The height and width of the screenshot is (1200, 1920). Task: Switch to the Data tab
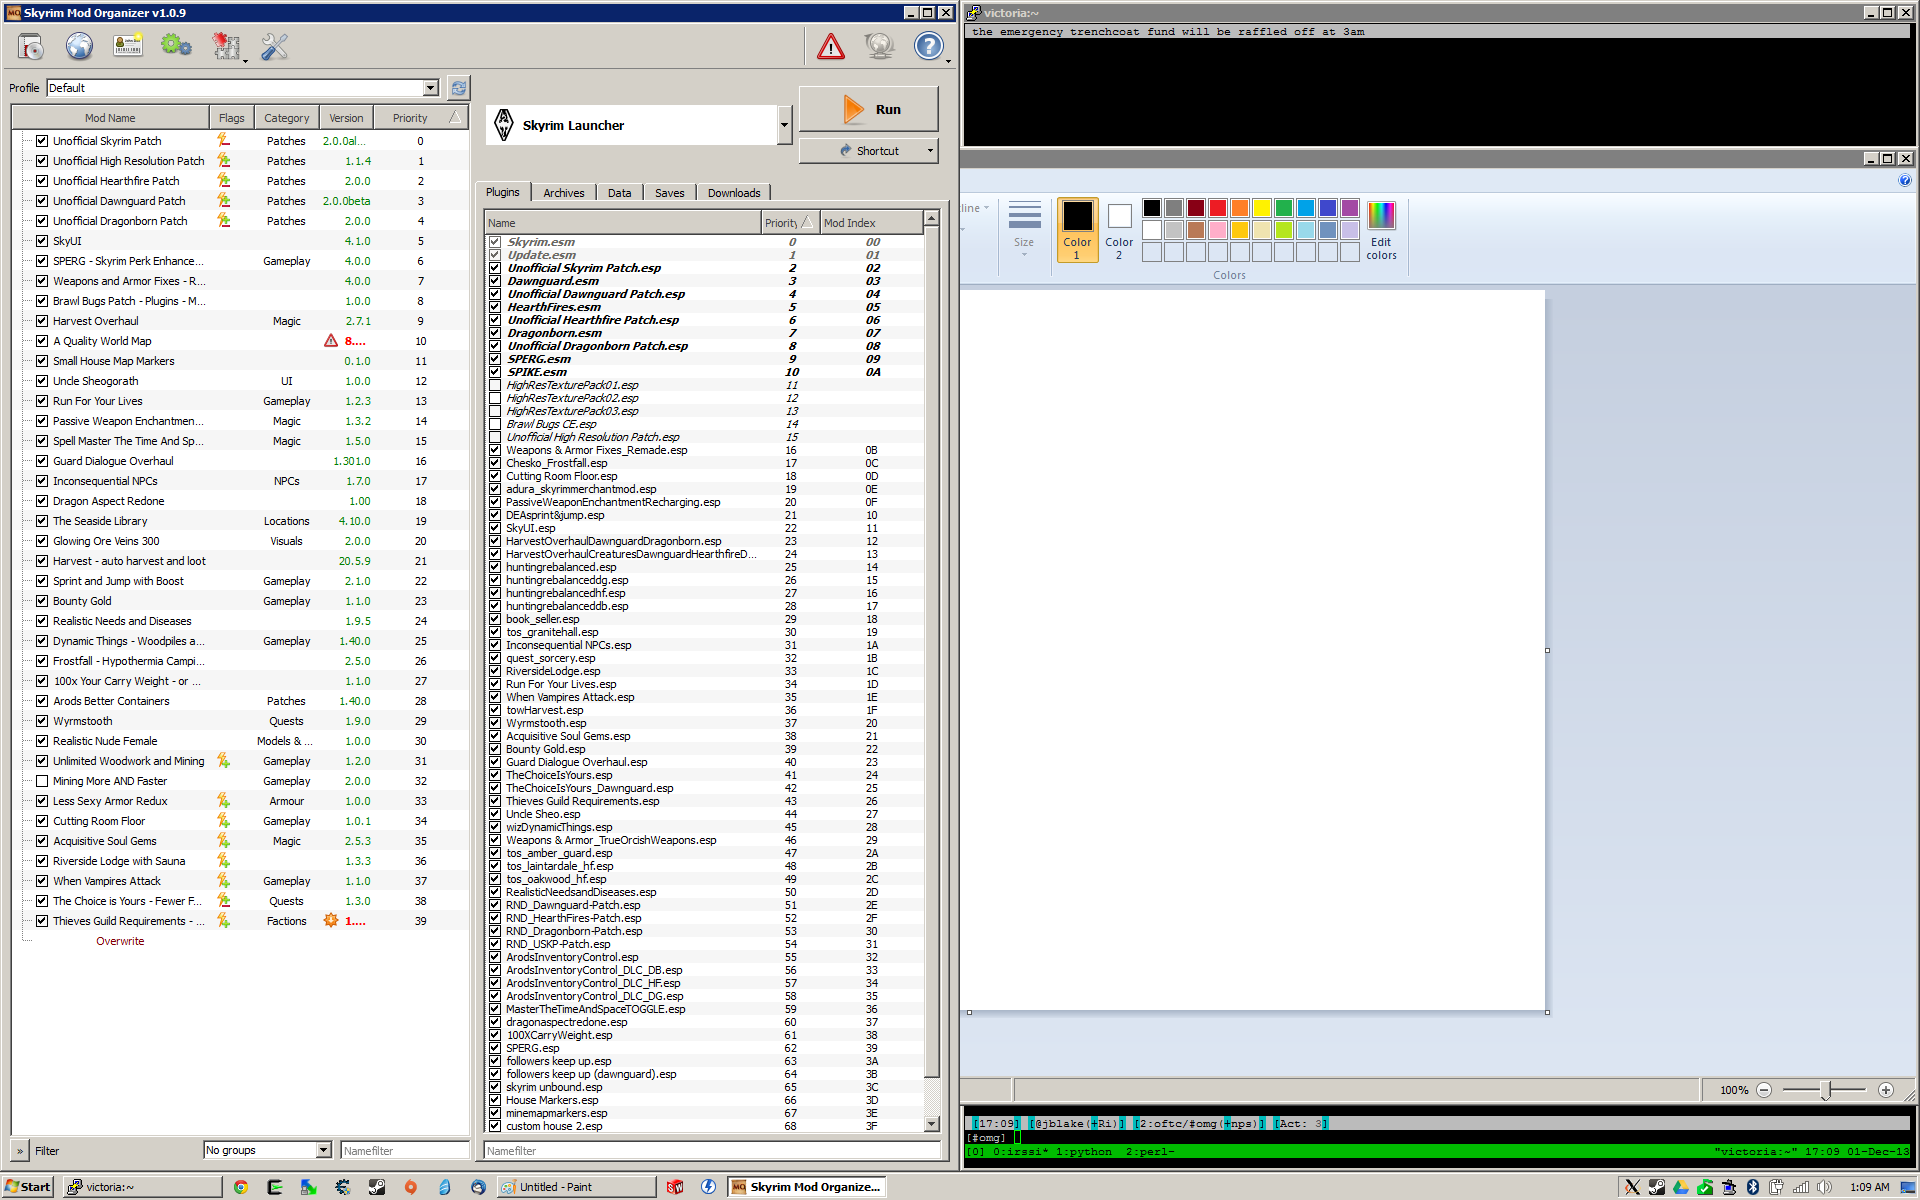[x=620, y=193]
